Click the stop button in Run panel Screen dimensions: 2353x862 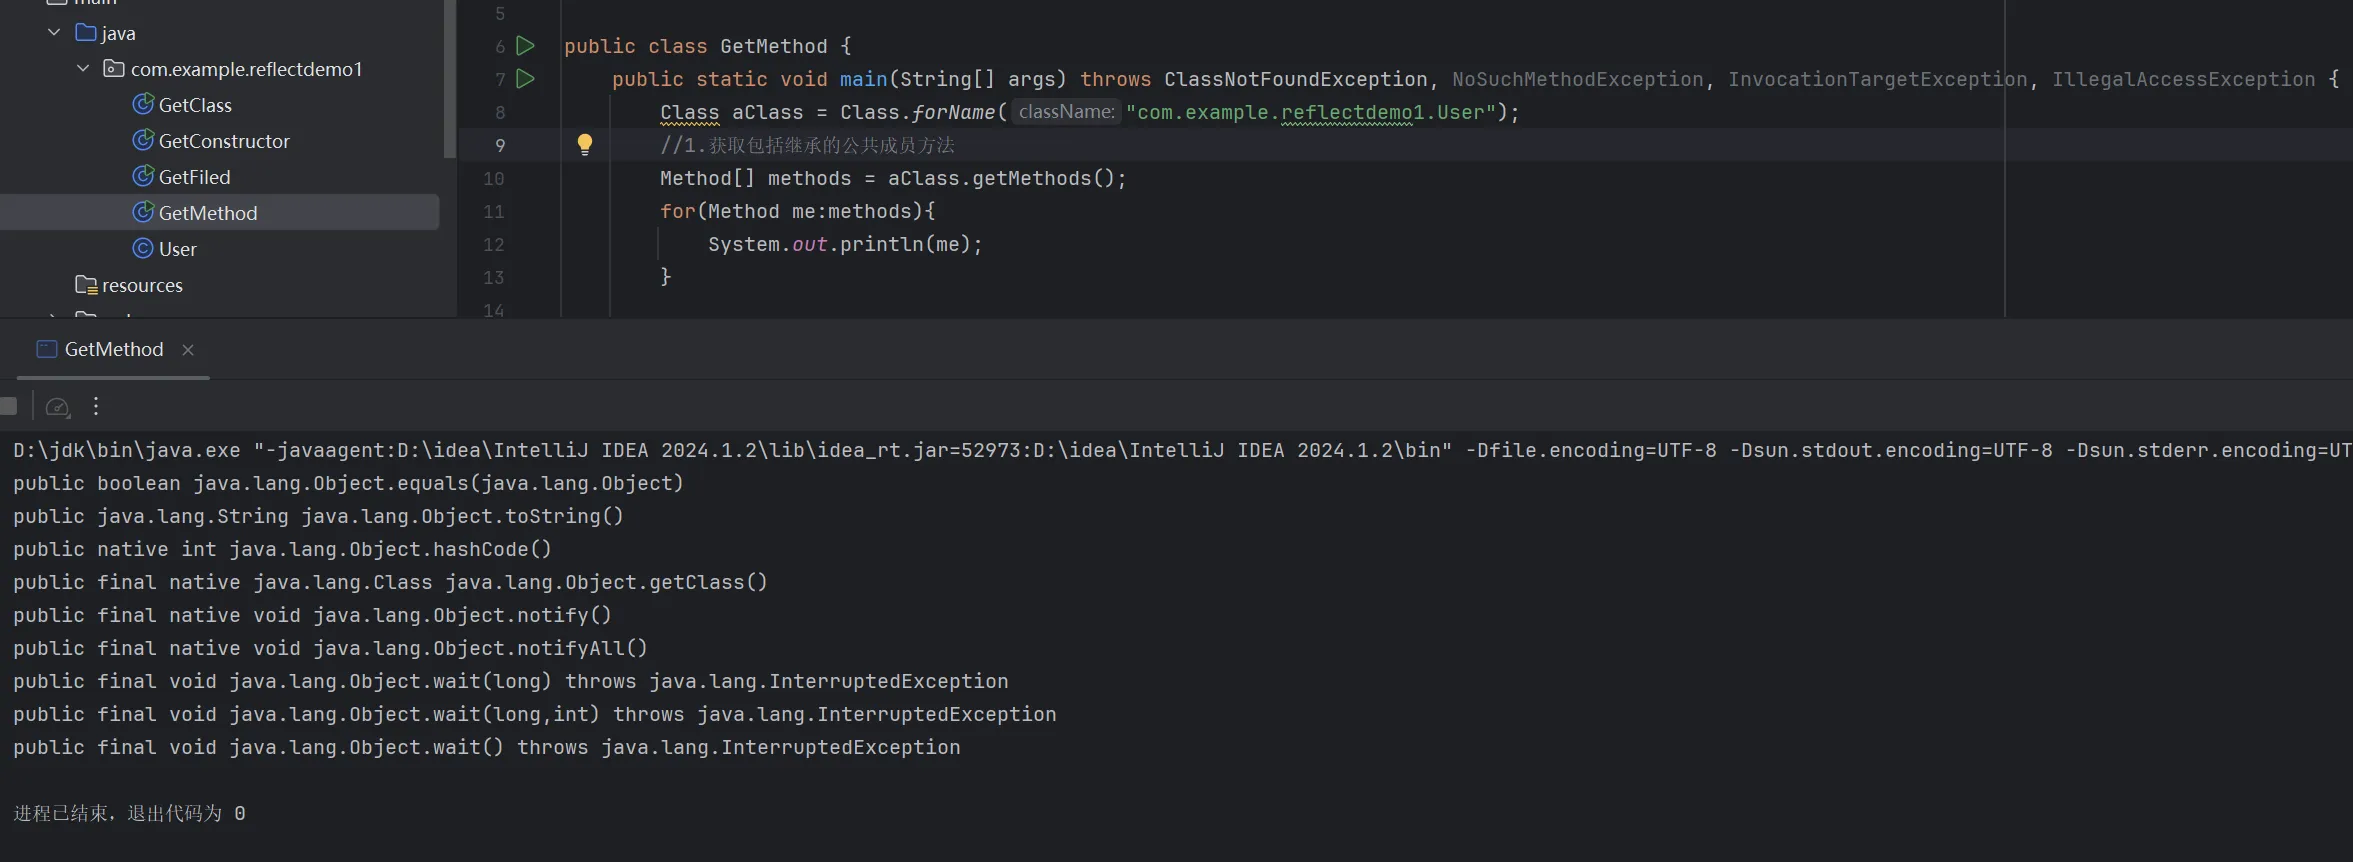[x=9, y=406]
